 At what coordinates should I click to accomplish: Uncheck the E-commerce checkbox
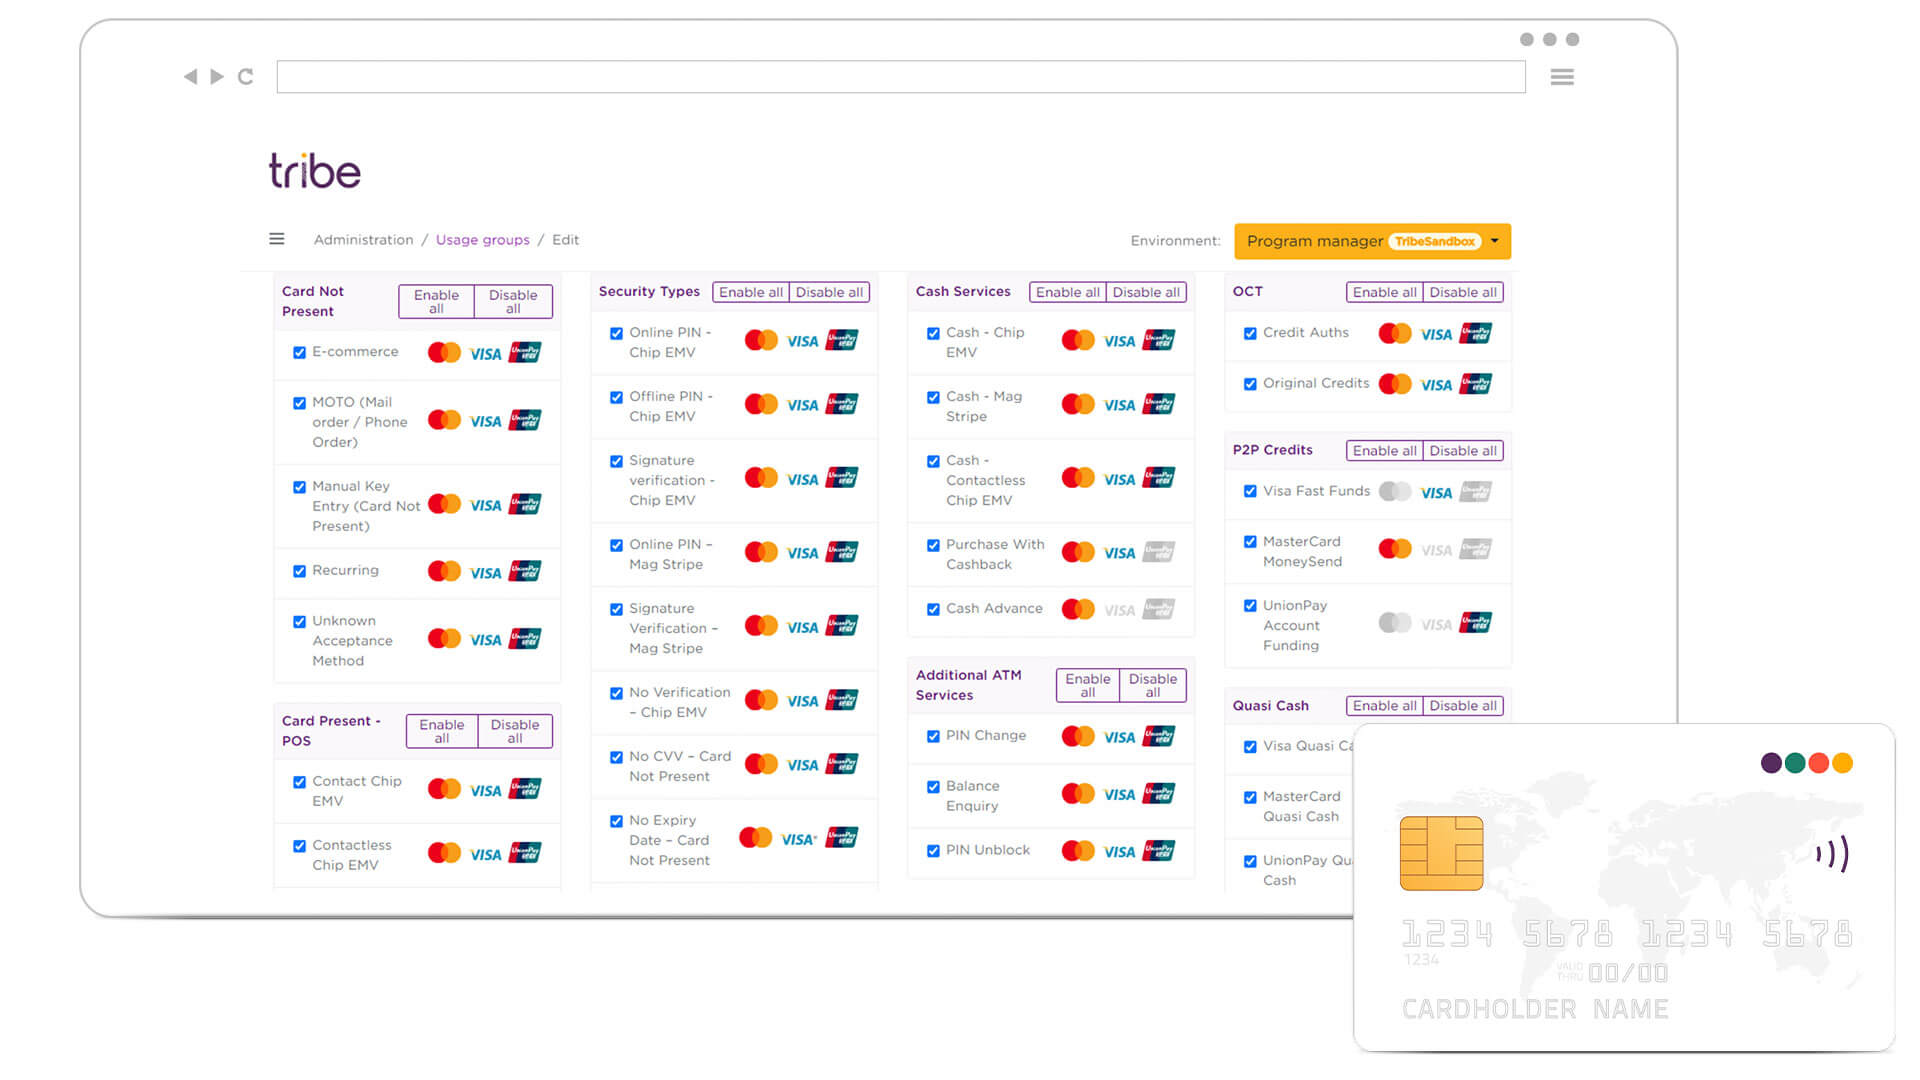point(299,353)
